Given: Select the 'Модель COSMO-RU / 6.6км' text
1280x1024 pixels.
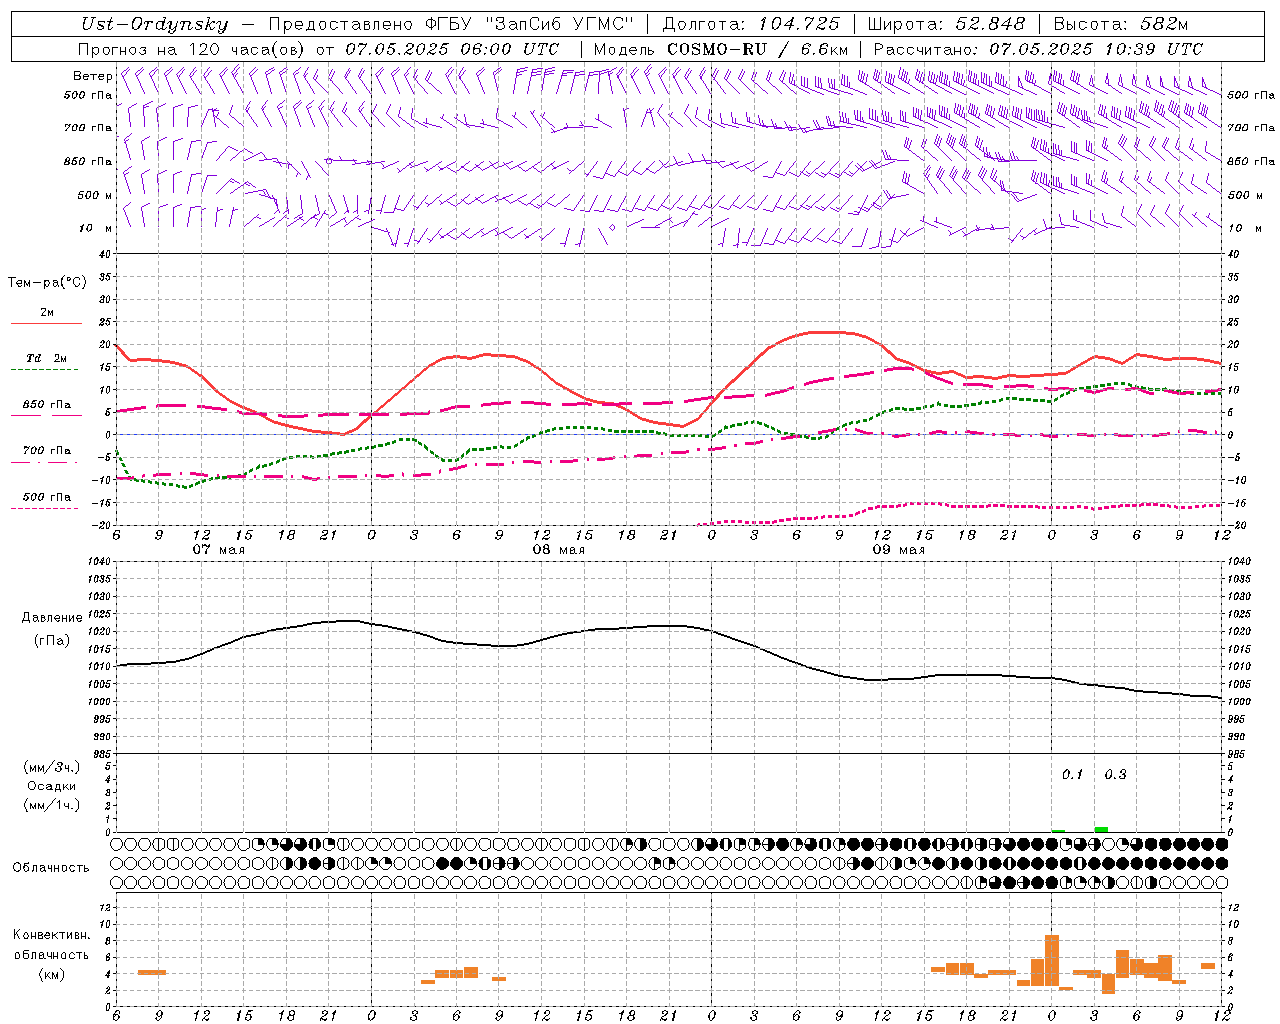Looking at the screenshot, I should pyautogui.click(x=721, y=49).
